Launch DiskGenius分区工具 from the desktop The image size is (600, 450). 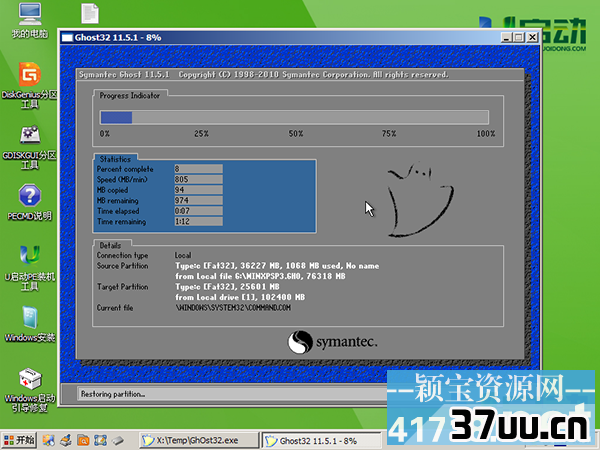point(29,85)
